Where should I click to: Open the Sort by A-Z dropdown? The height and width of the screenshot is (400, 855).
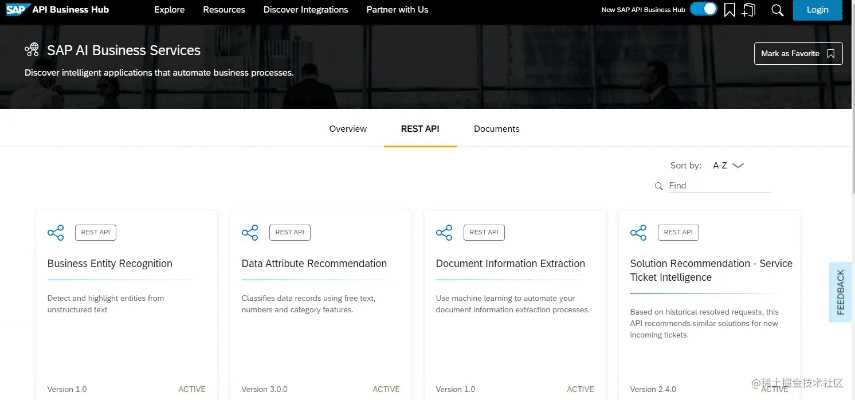tap(728, 165)
